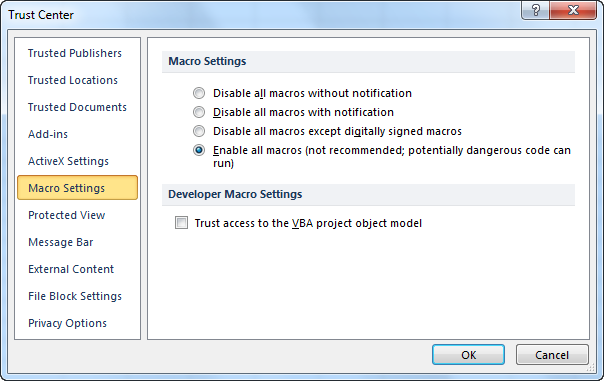The image size is (604, 381).
Task: Select the Macro Settings category
Action: [77, 188]
